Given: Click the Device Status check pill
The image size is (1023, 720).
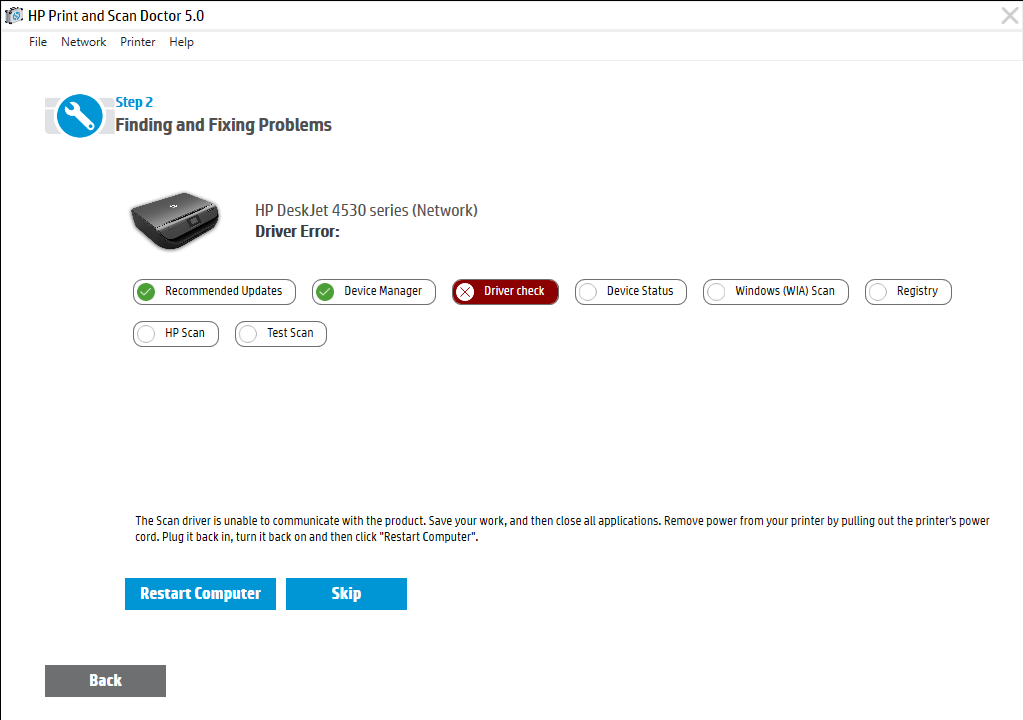Looking at the screenshot, I should (631, 292).
